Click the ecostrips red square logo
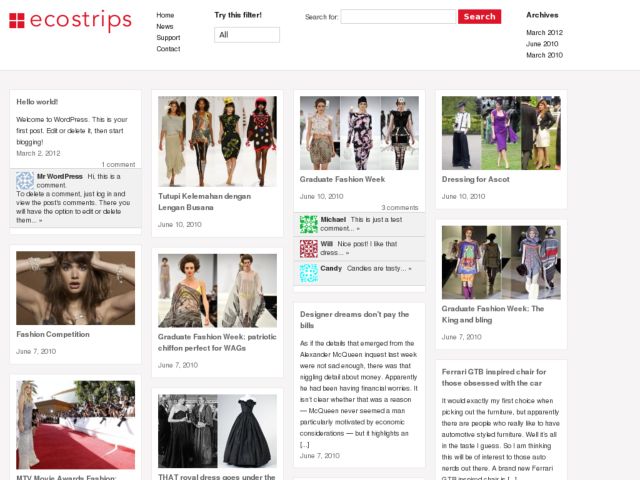The width and height of the screenshot is (640, 480). pos(17,20)
